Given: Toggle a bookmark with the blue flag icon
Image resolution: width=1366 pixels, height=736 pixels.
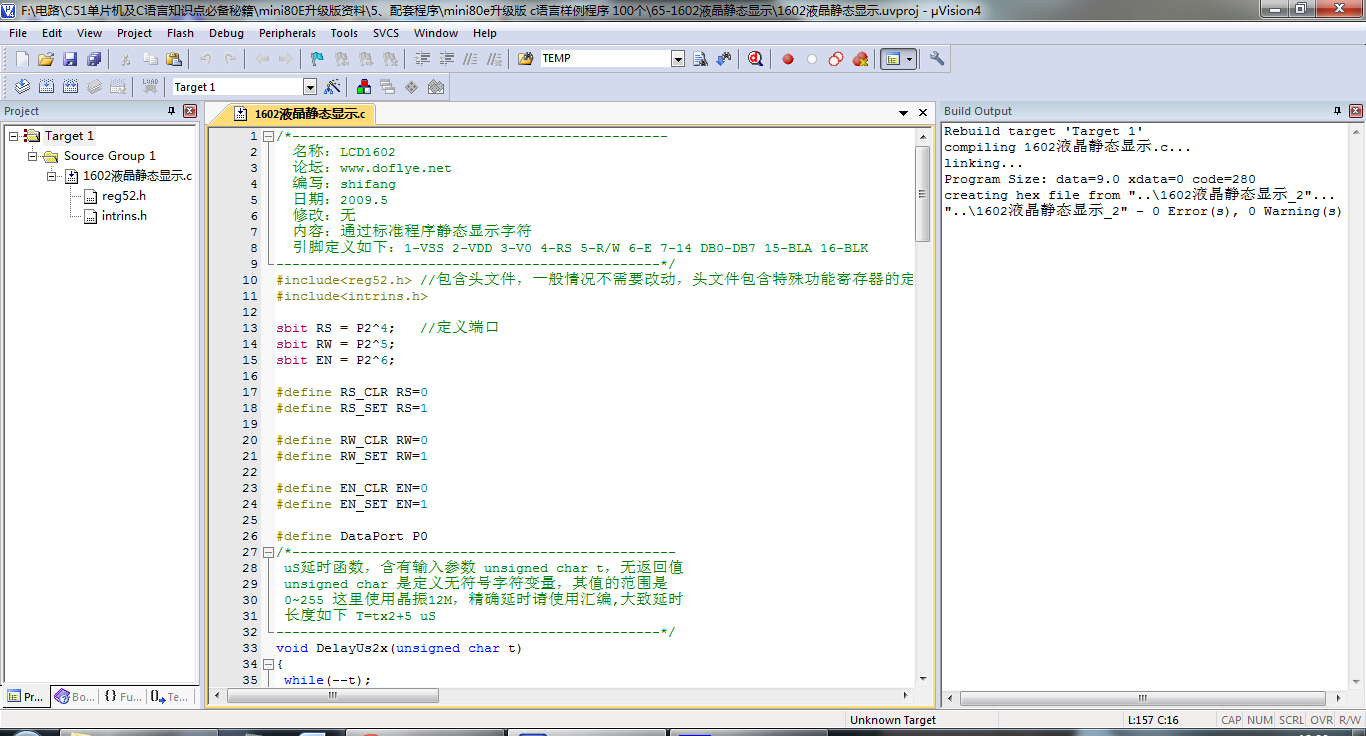Looking at the screenshot, I should pyautogui.click(x=317, y=59).
